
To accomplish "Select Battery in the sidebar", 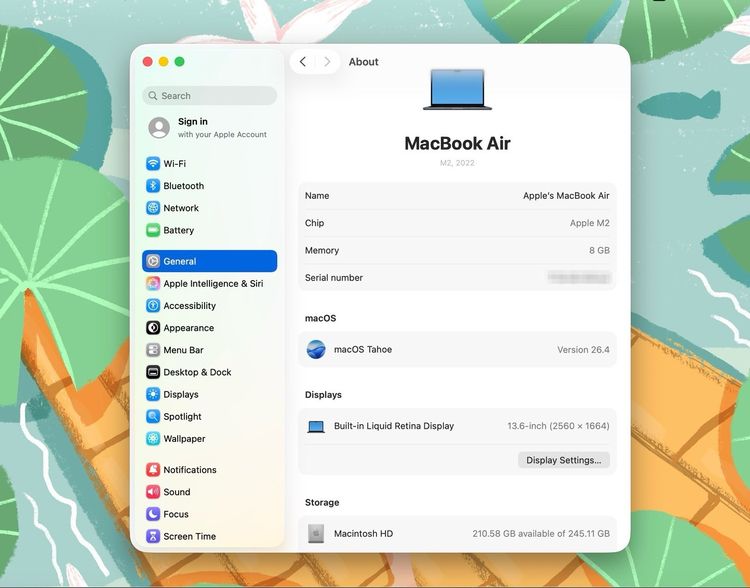I will [x=210, y=230].
